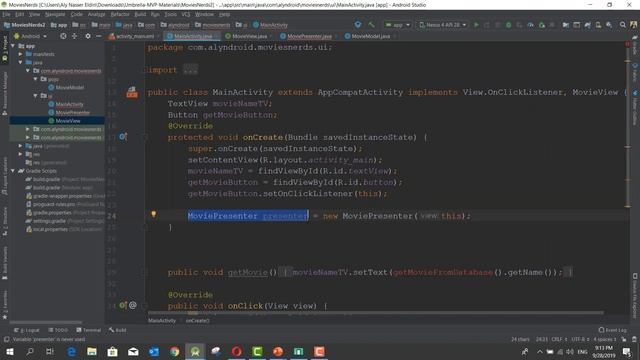Image resolution: width=640 pixels, height=360 pixels.
Task: Open Windows Start menu
Action: [x=9, y=351]
